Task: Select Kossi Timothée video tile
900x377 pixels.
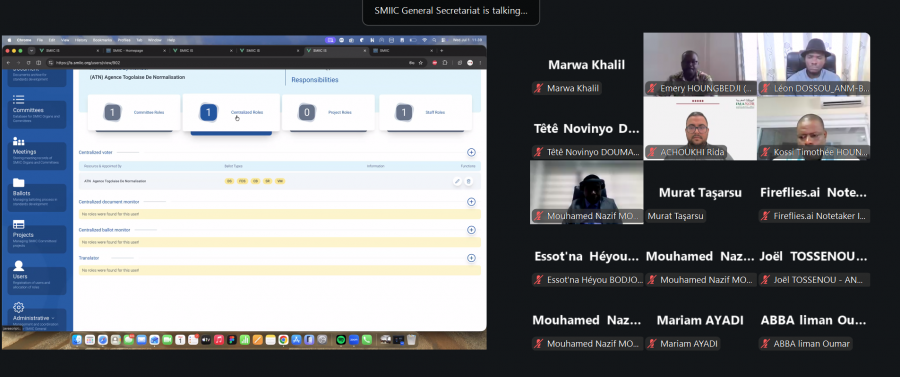Action: 814,128
